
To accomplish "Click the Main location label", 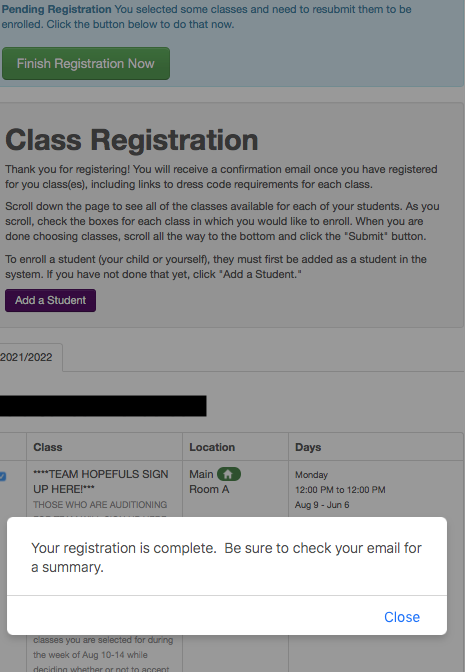I will (201, 474).
